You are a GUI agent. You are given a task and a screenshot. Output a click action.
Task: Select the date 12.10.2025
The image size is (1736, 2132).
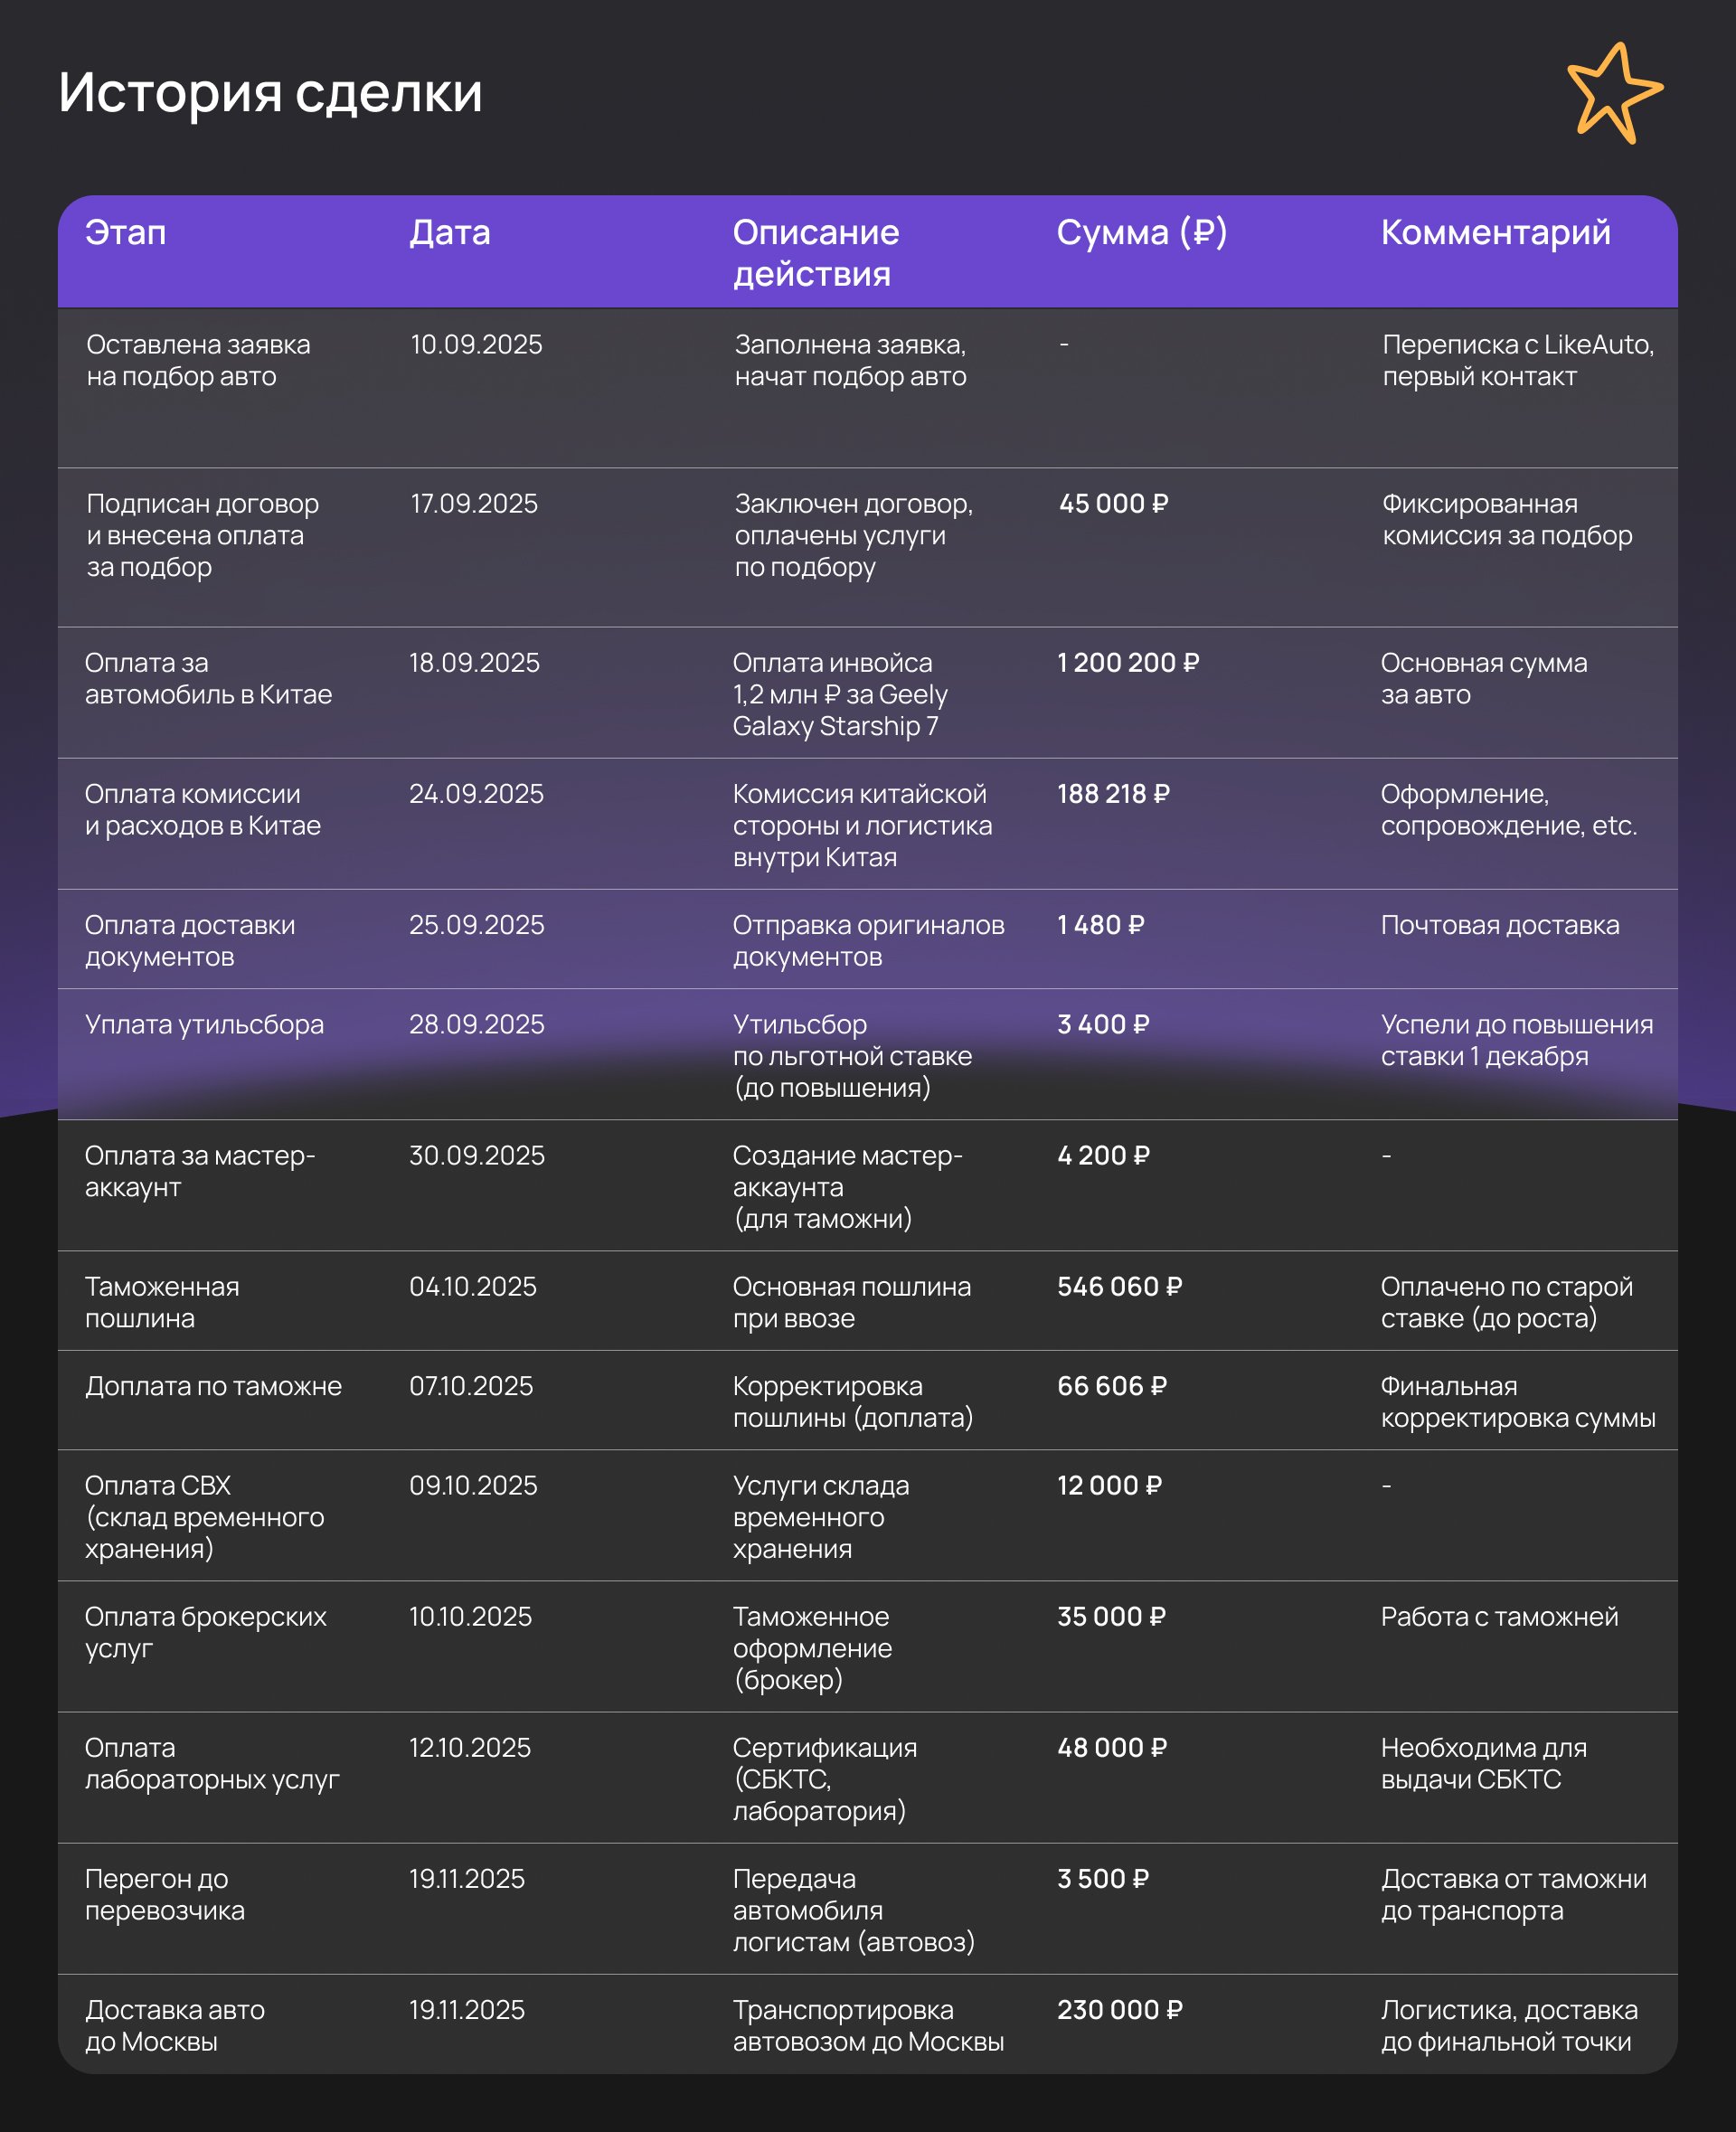[x=470, y=1747]
